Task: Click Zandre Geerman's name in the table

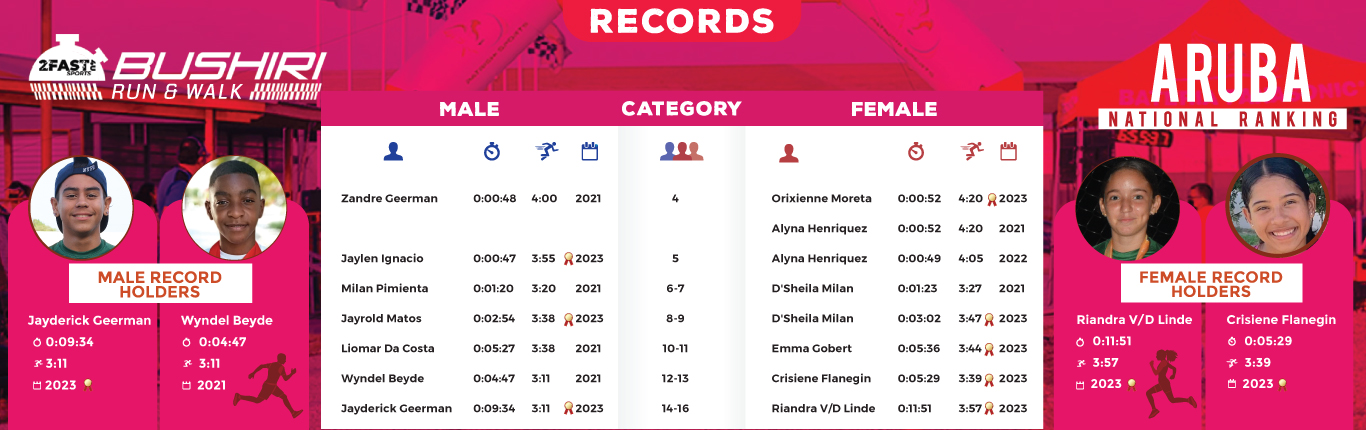Action: pyautogui.click(x=389, y=198)
